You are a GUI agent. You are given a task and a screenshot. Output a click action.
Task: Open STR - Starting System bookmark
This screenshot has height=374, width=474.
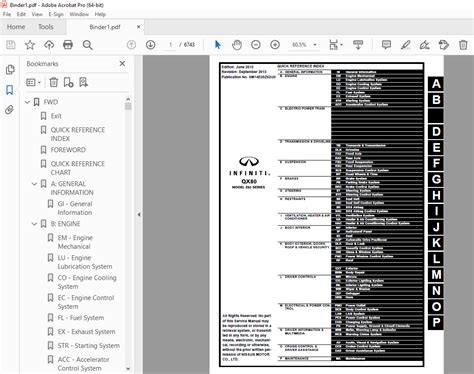[x=89, y=346]
